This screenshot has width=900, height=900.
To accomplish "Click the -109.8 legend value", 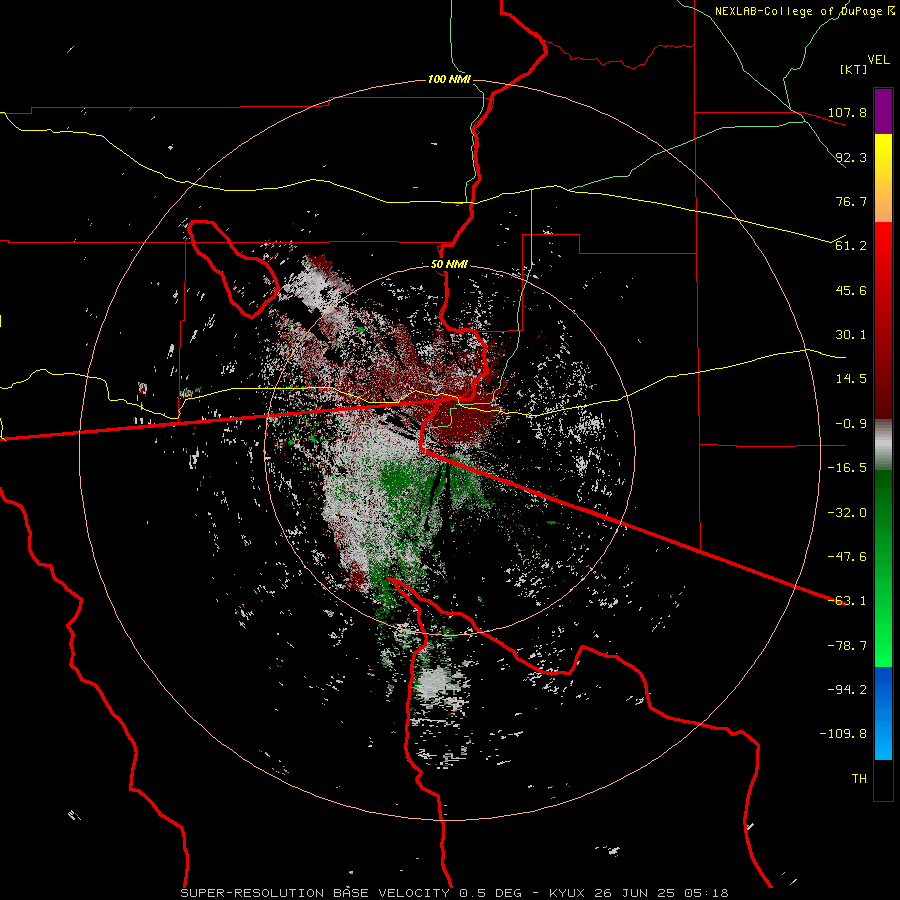I will (843, 734).
